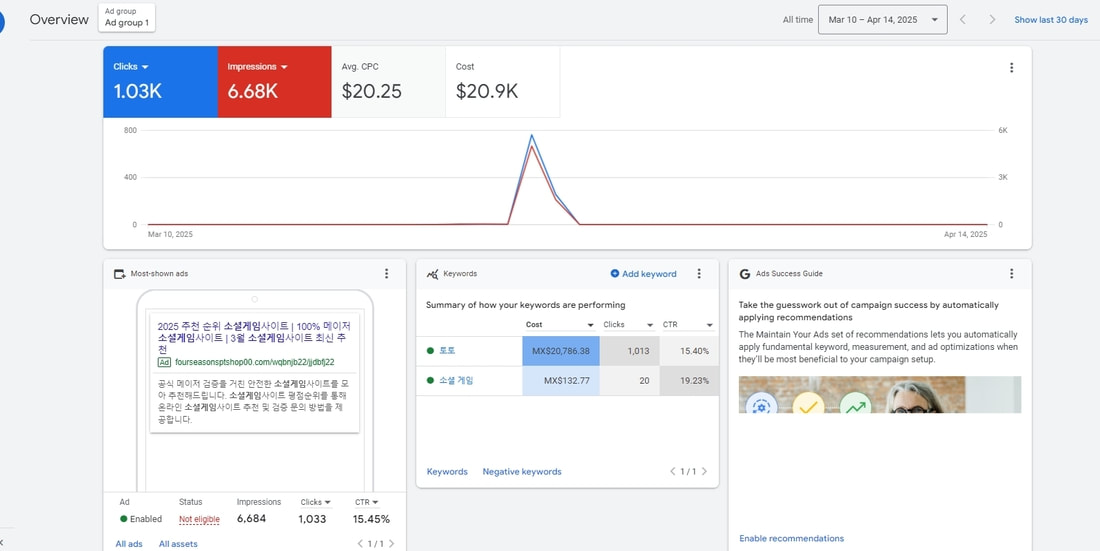Click Enable recommendations link

pos(791,538)
